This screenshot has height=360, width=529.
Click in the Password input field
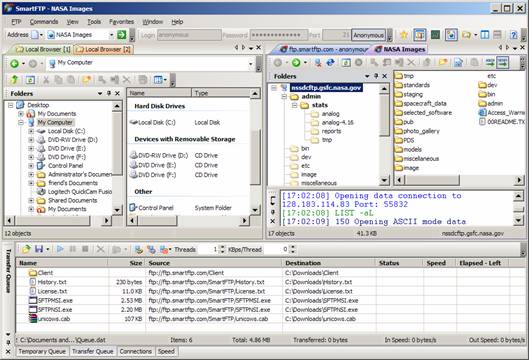(x=279, y=35)
